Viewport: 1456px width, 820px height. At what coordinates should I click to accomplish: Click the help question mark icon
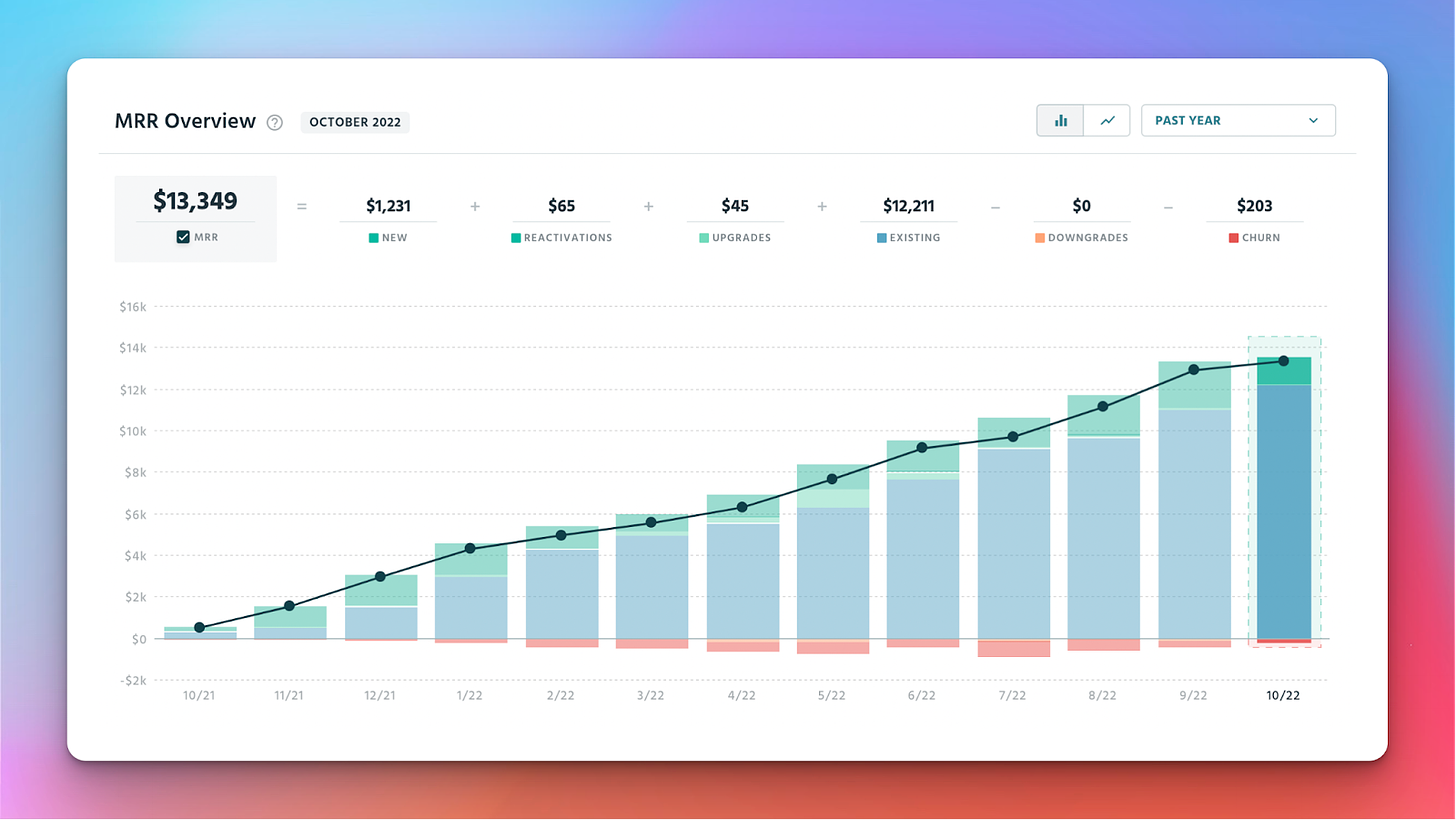coord(275,122)
